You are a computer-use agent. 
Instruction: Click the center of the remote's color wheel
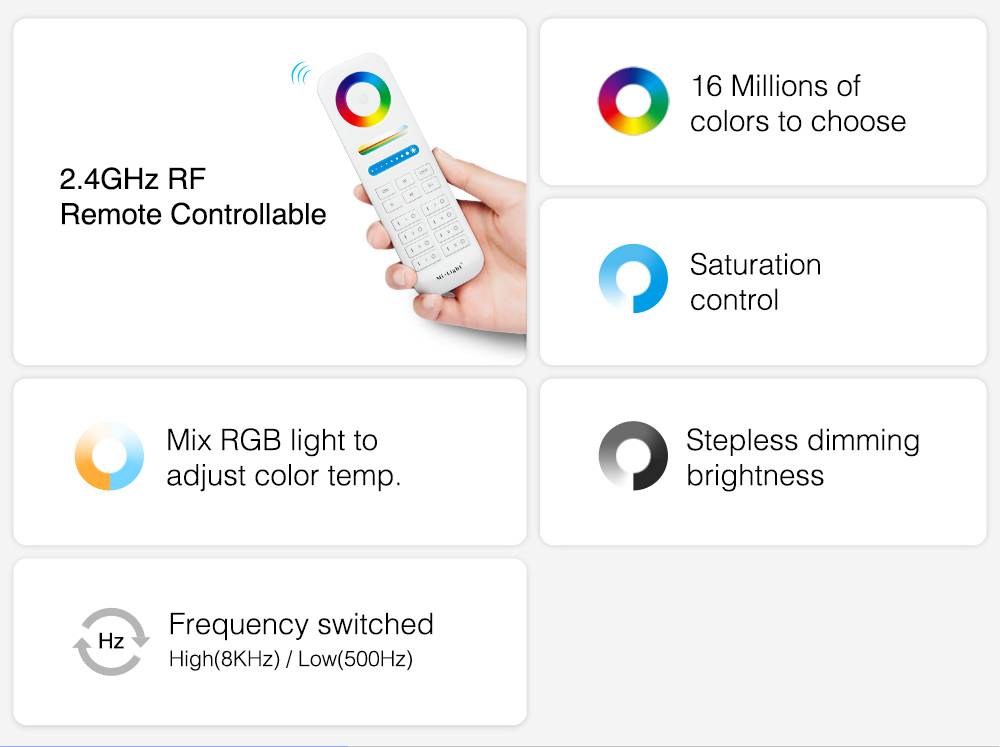tap(363, 99)
